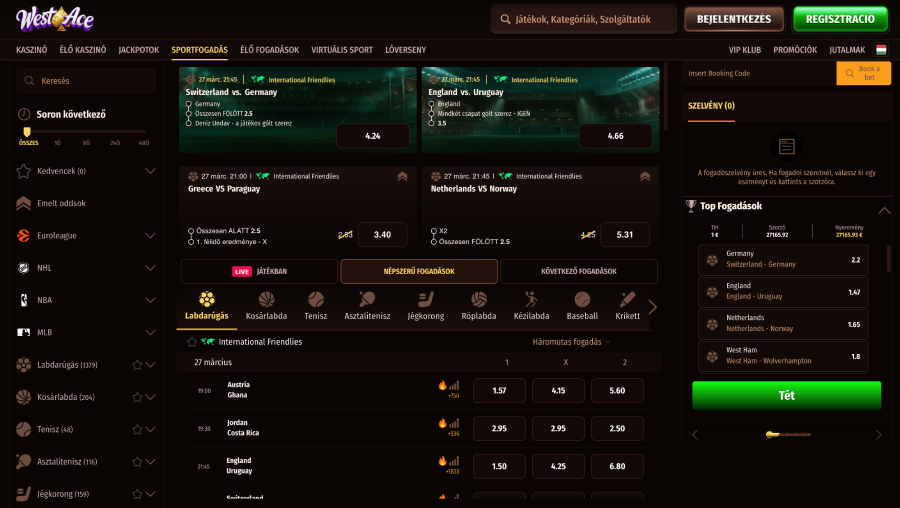Viewport: 900px width, 508px height.
Task: Open the Következő Fogadások tab
Action: [579, 272]
